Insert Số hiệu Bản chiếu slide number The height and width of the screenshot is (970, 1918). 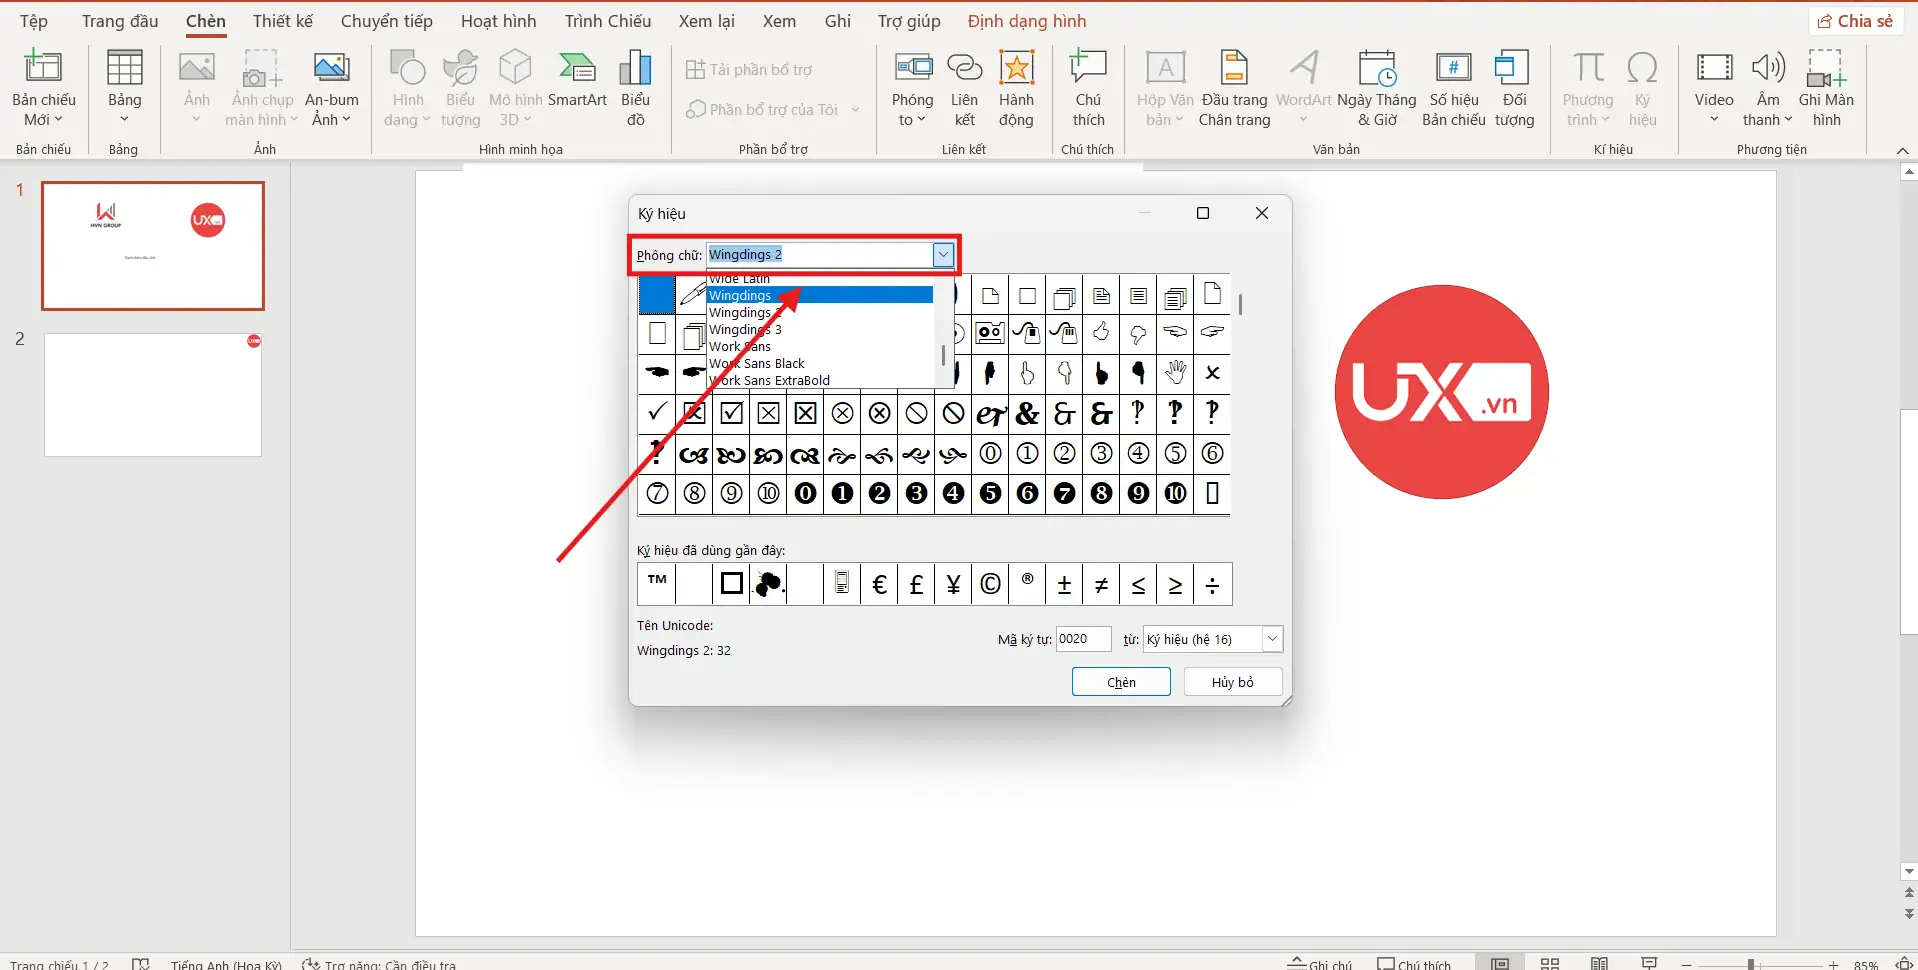(x=1454, y=89)
